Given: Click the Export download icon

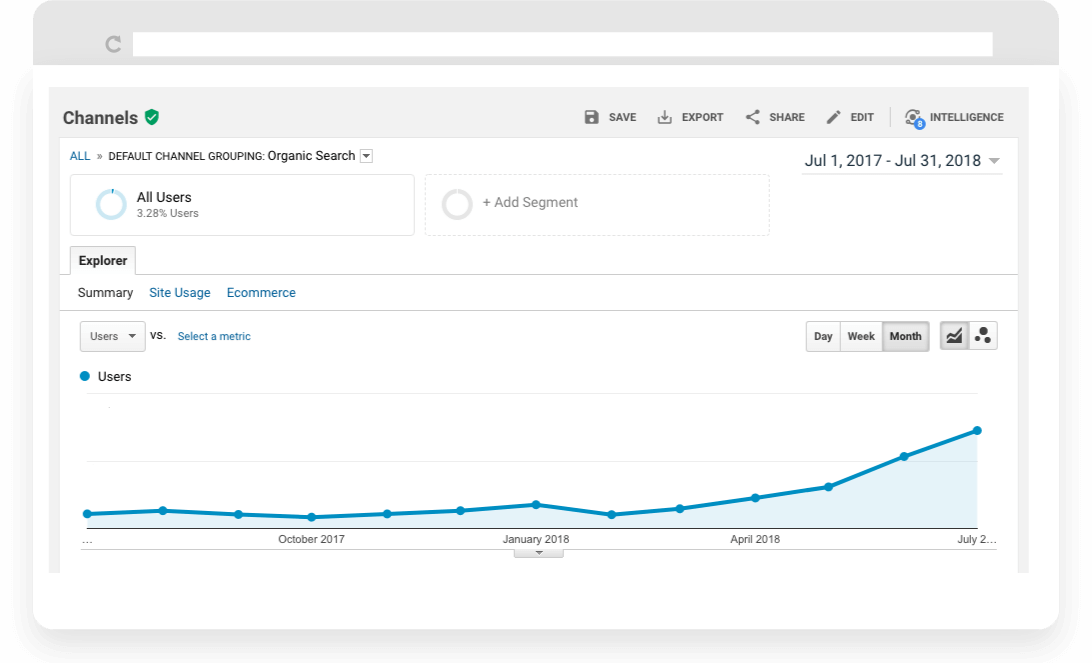Looking at the screenshot, I should click(664, 117).
